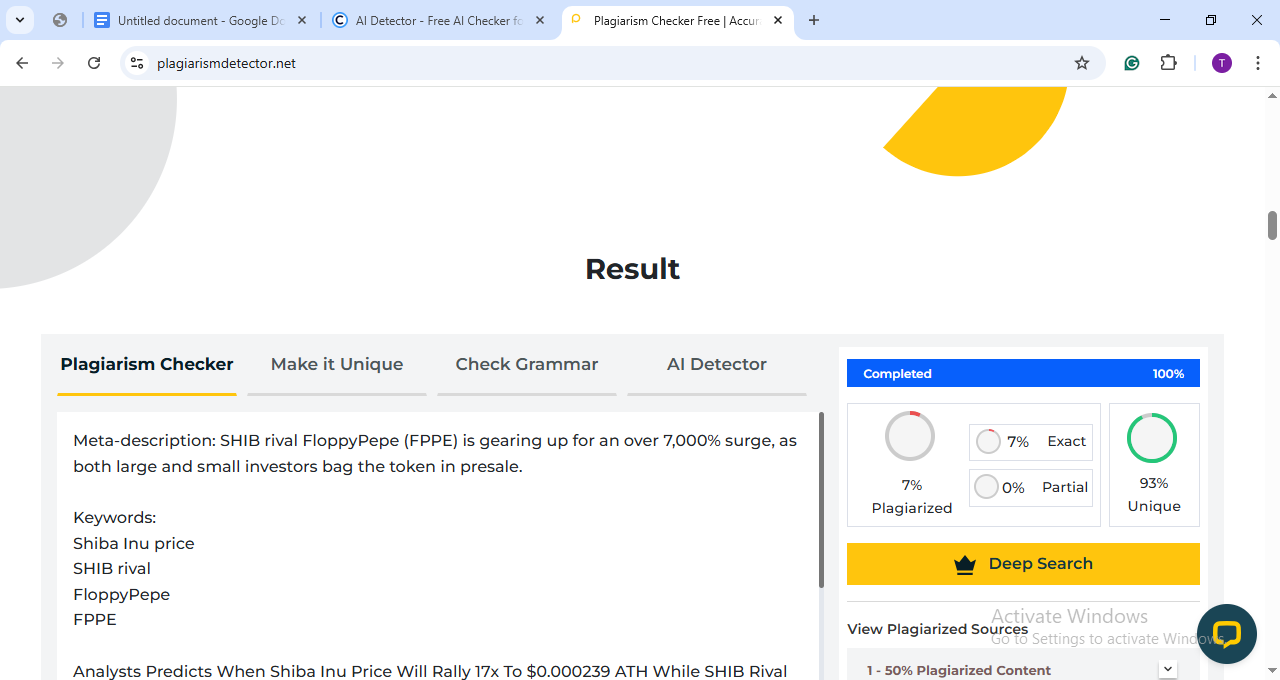Switch to the Untitled document Google Docs tab
This screenshot has width=1280, height=680.
[200, 20]
